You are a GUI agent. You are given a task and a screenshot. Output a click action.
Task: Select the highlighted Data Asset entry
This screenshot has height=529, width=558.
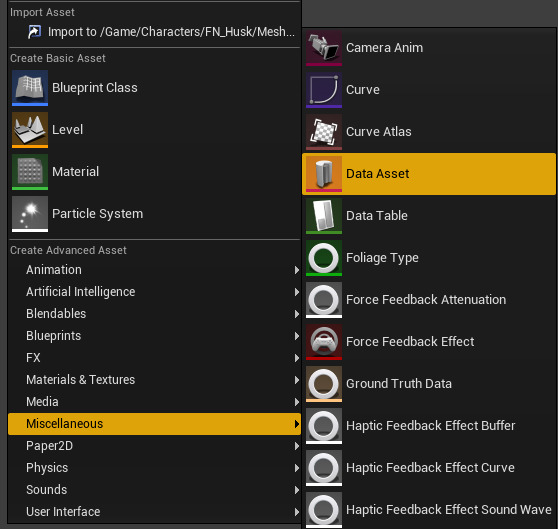tap(429, 174)
